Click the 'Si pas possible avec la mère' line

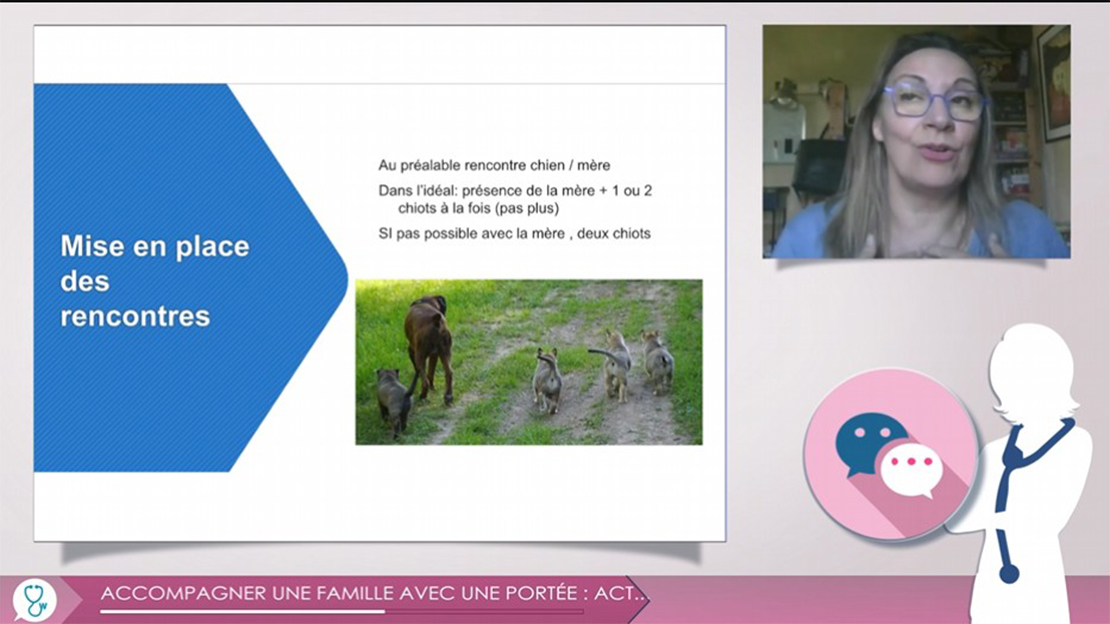coord(514,234)
